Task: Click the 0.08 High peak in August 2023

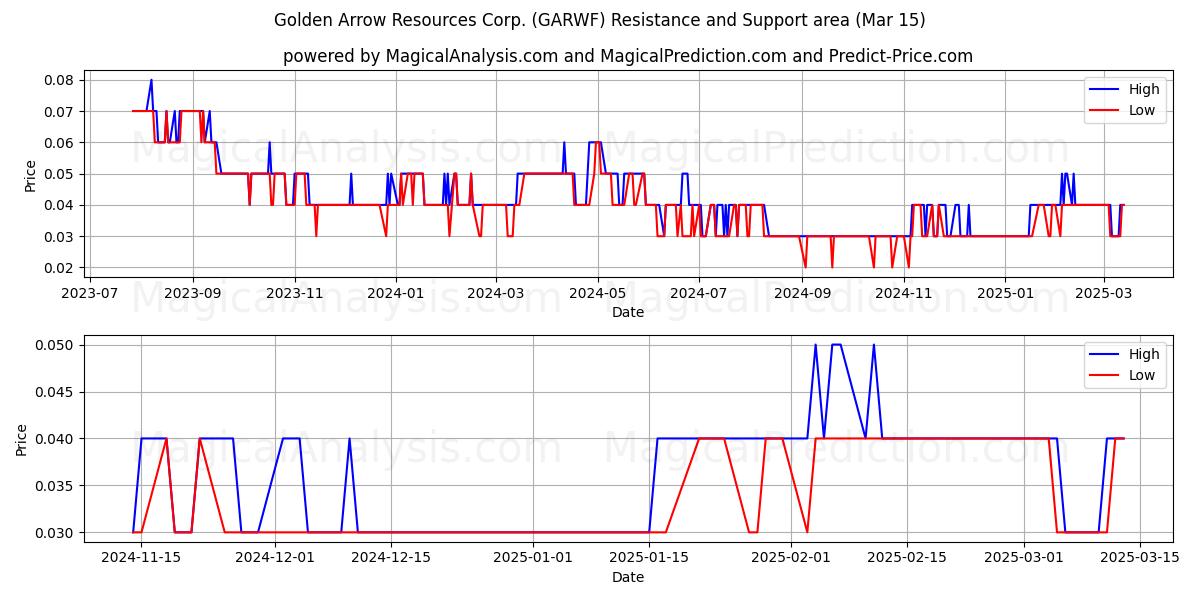Action: coord(151,80)
